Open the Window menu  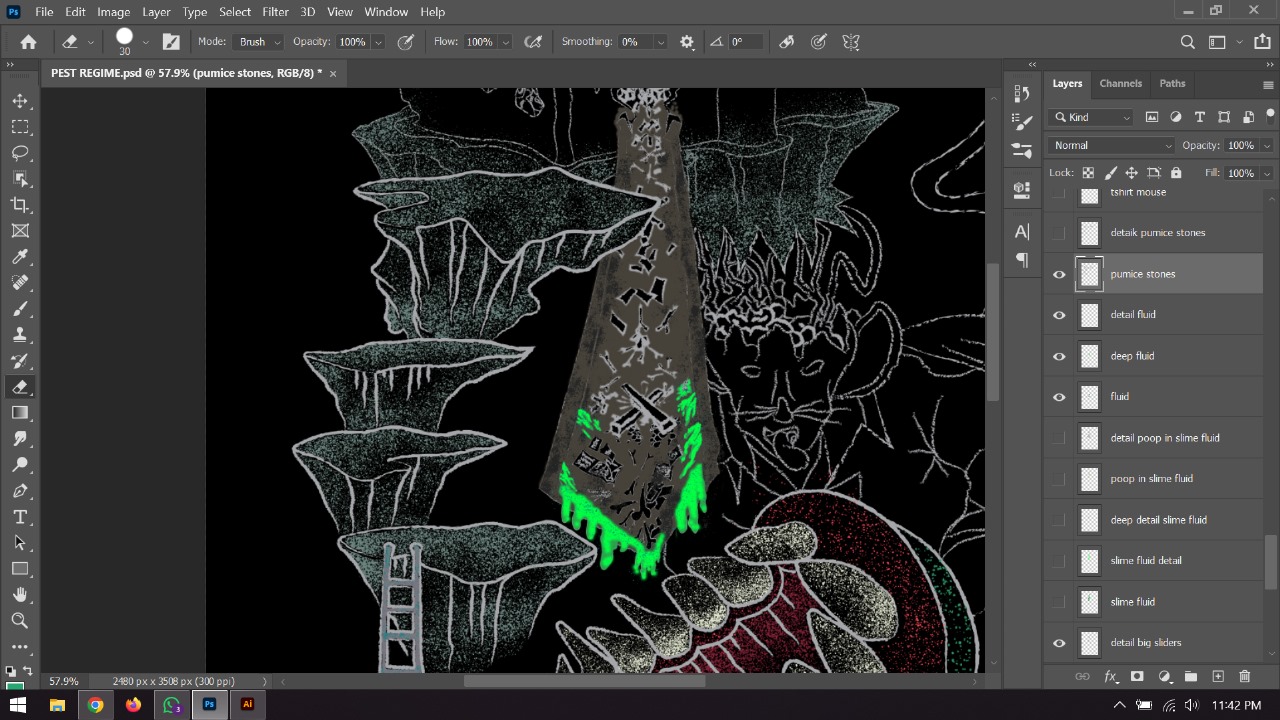[x=386, y=12]
